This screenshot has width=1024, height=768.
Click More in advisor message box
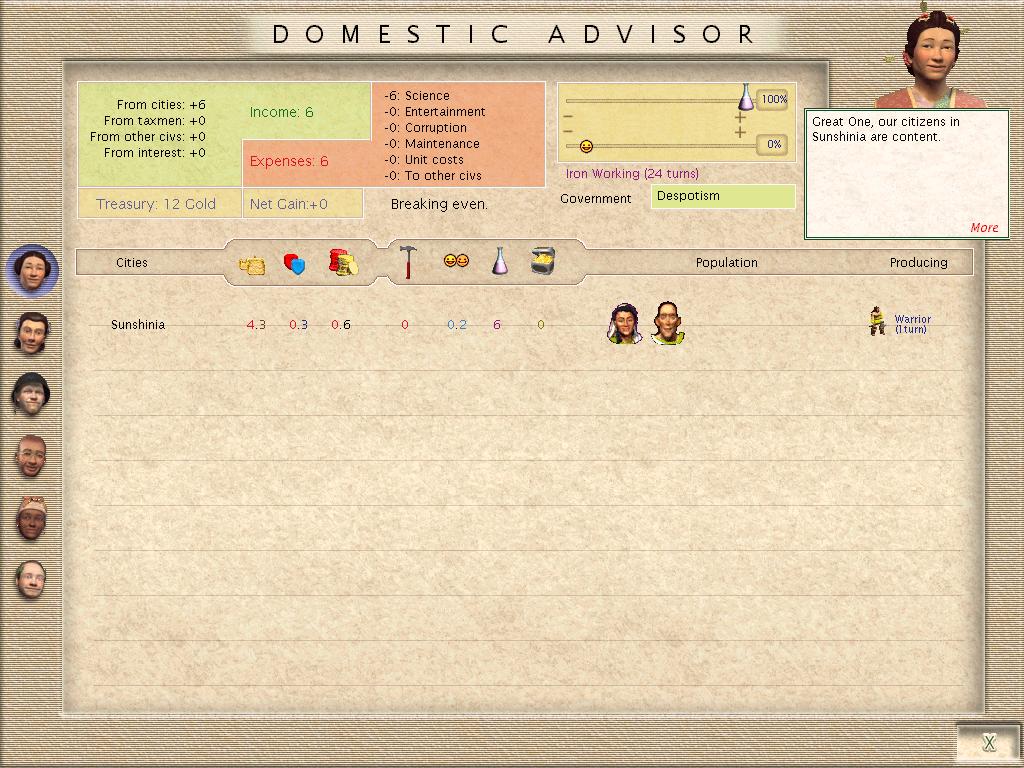[x=984, y=228]
